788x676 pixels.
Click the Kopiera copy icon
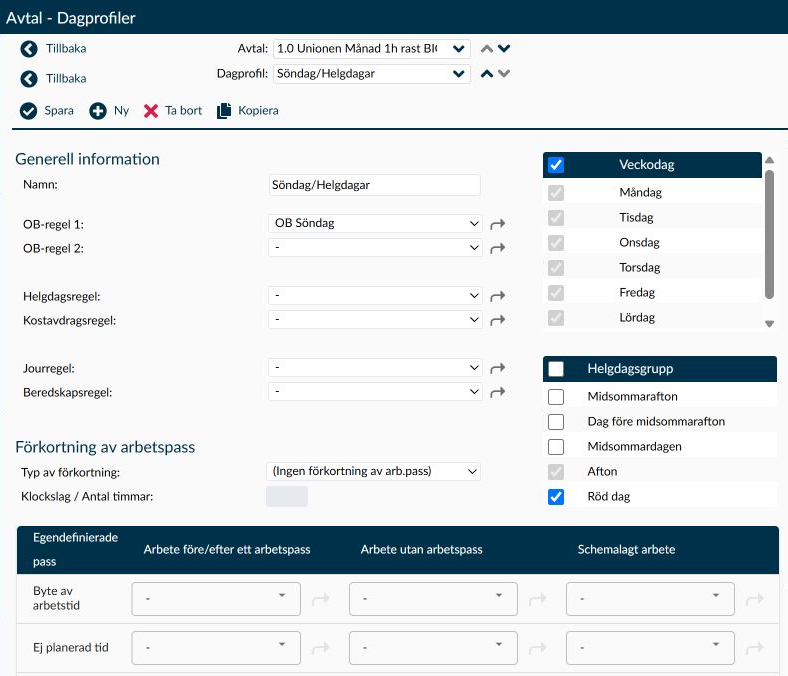coord(224,111)
